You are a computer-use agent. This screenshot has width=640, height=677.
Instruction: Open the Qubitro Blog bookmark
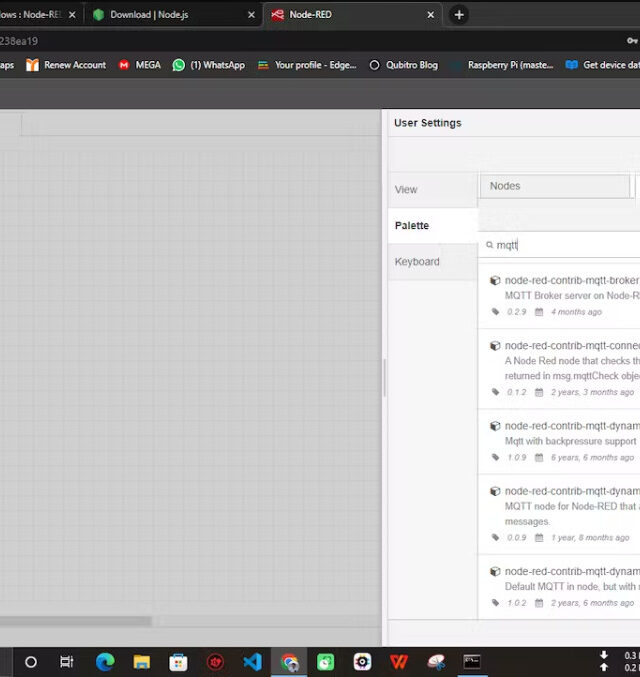tap(403, 65)
